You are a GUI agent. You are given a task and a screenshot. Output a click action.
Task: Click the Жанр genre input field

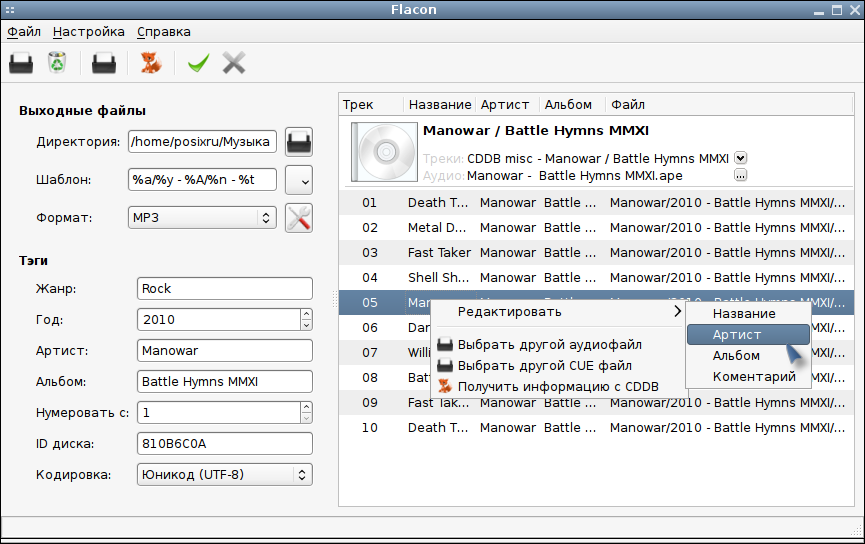pyautogui.click(x=225, y=289)
